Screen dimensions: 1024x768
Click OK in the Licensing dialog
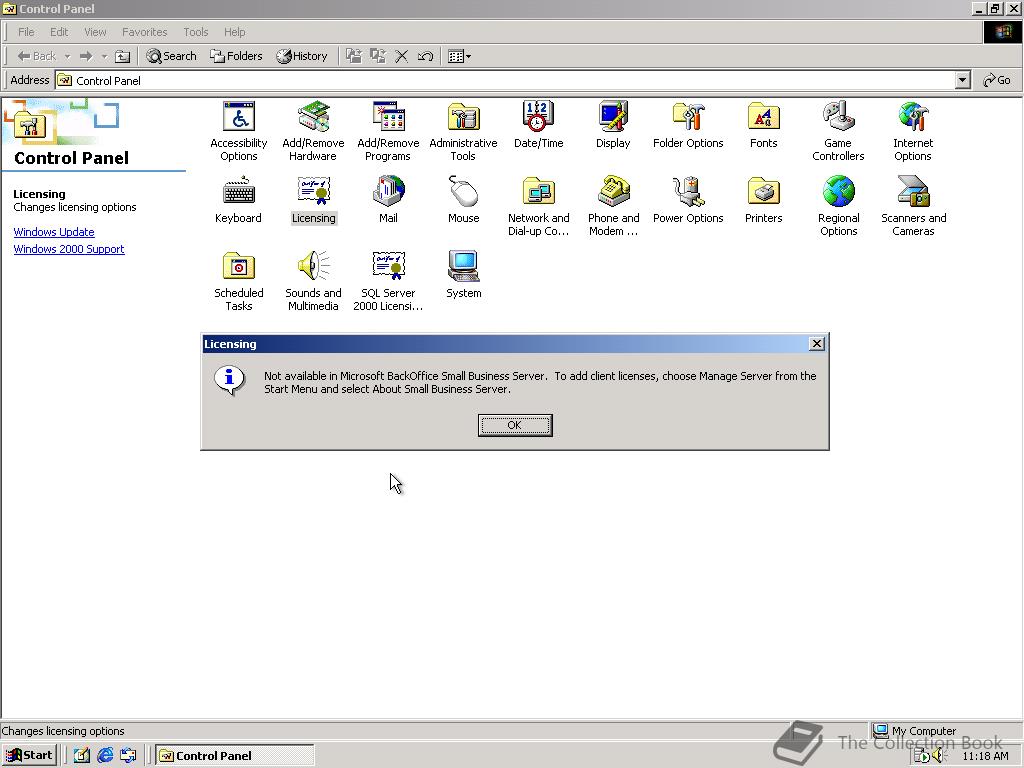click(515, 425)
